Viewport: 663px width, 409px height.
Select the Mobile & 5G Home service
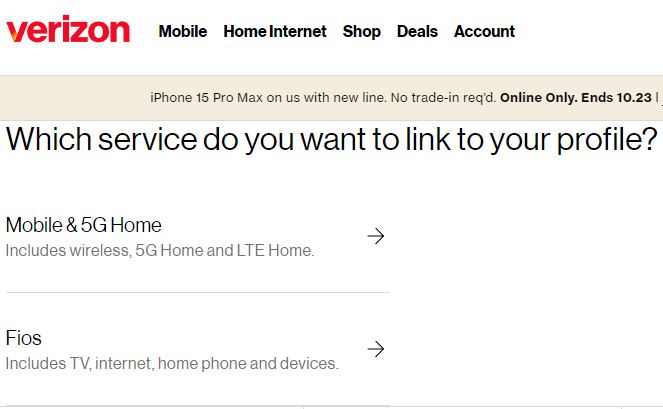pyautogui.click(x=198, y=237)
